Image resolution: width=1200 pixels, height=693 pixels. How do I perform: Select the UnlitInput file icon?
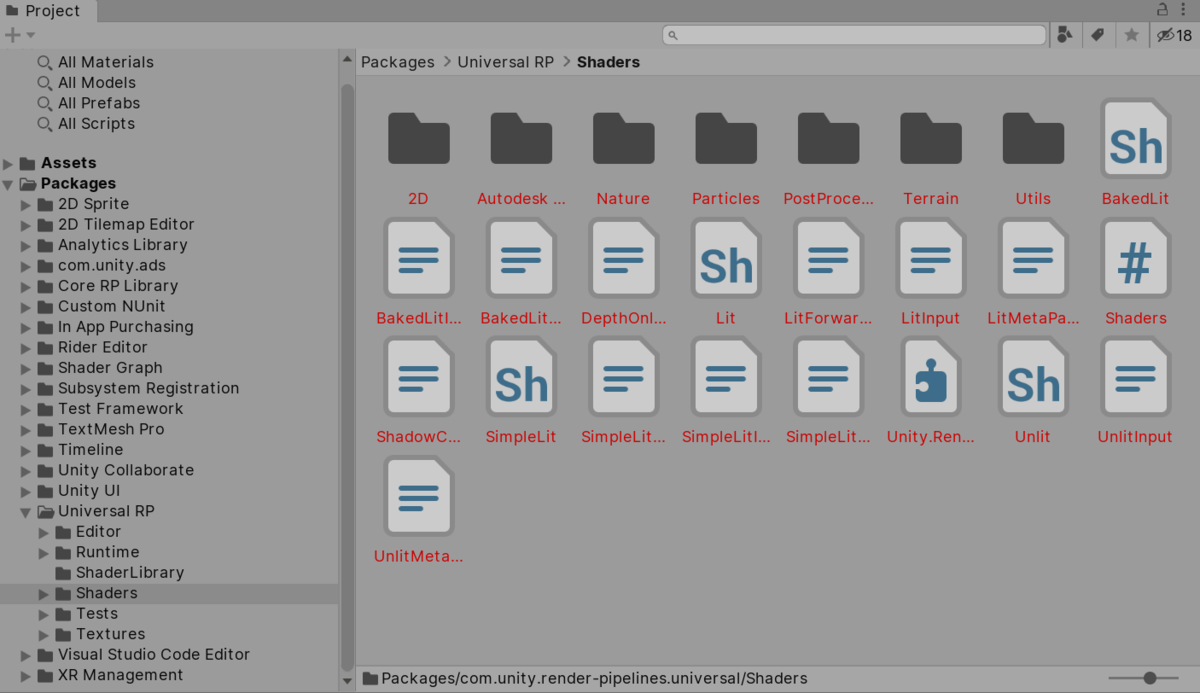point(1135,377)
